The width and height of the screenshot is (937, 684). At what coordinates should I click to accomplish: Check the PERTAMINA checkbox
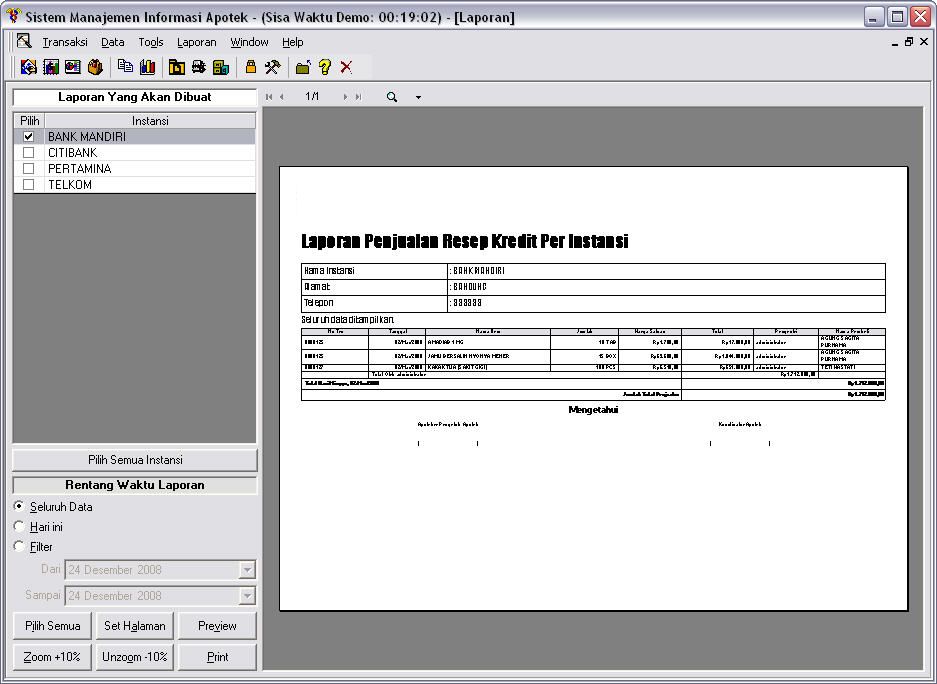click(28, 168)
